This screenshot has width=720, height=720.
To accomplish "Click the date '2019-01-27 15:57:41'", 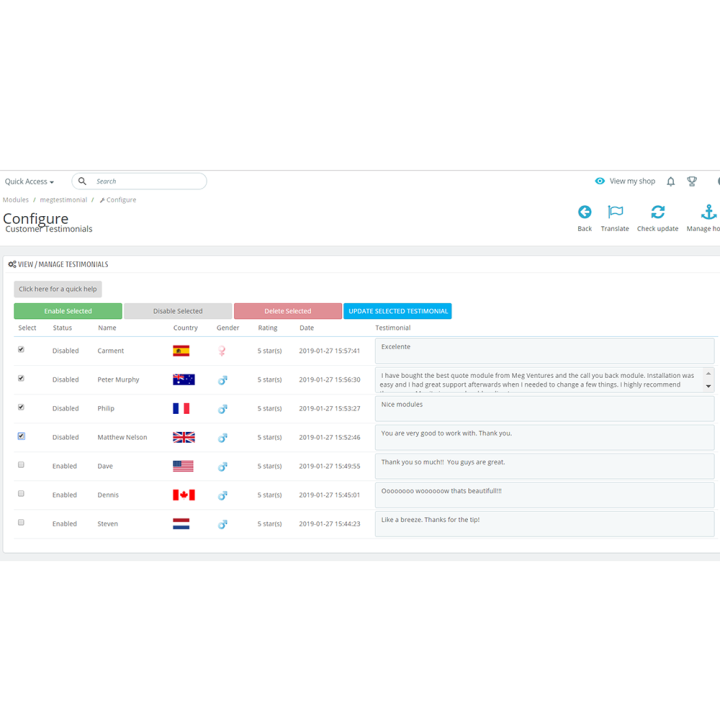I will pyautogui.click(x=330, y=351).
